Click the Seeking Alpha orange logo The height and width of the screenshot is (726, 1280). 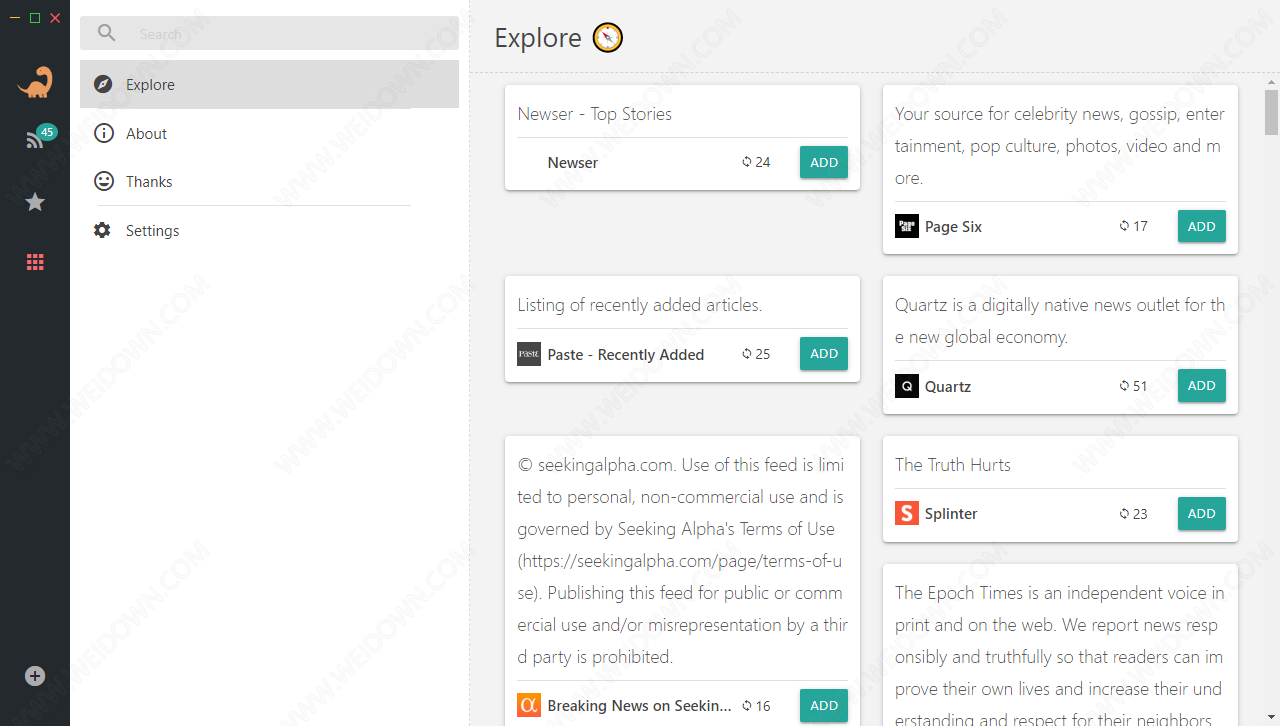click(529, 705)
